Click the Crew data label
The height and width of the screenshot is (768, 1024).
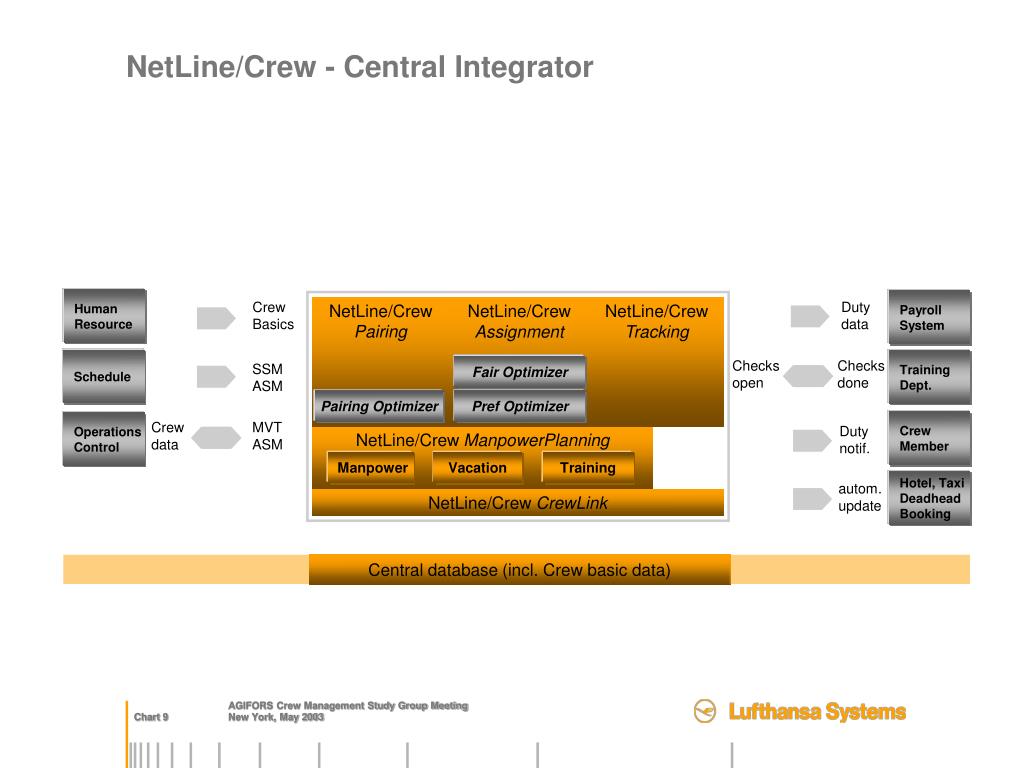167,436
